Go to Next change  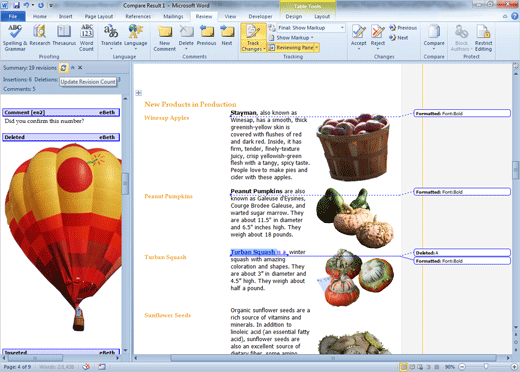[x=399, y=38]
